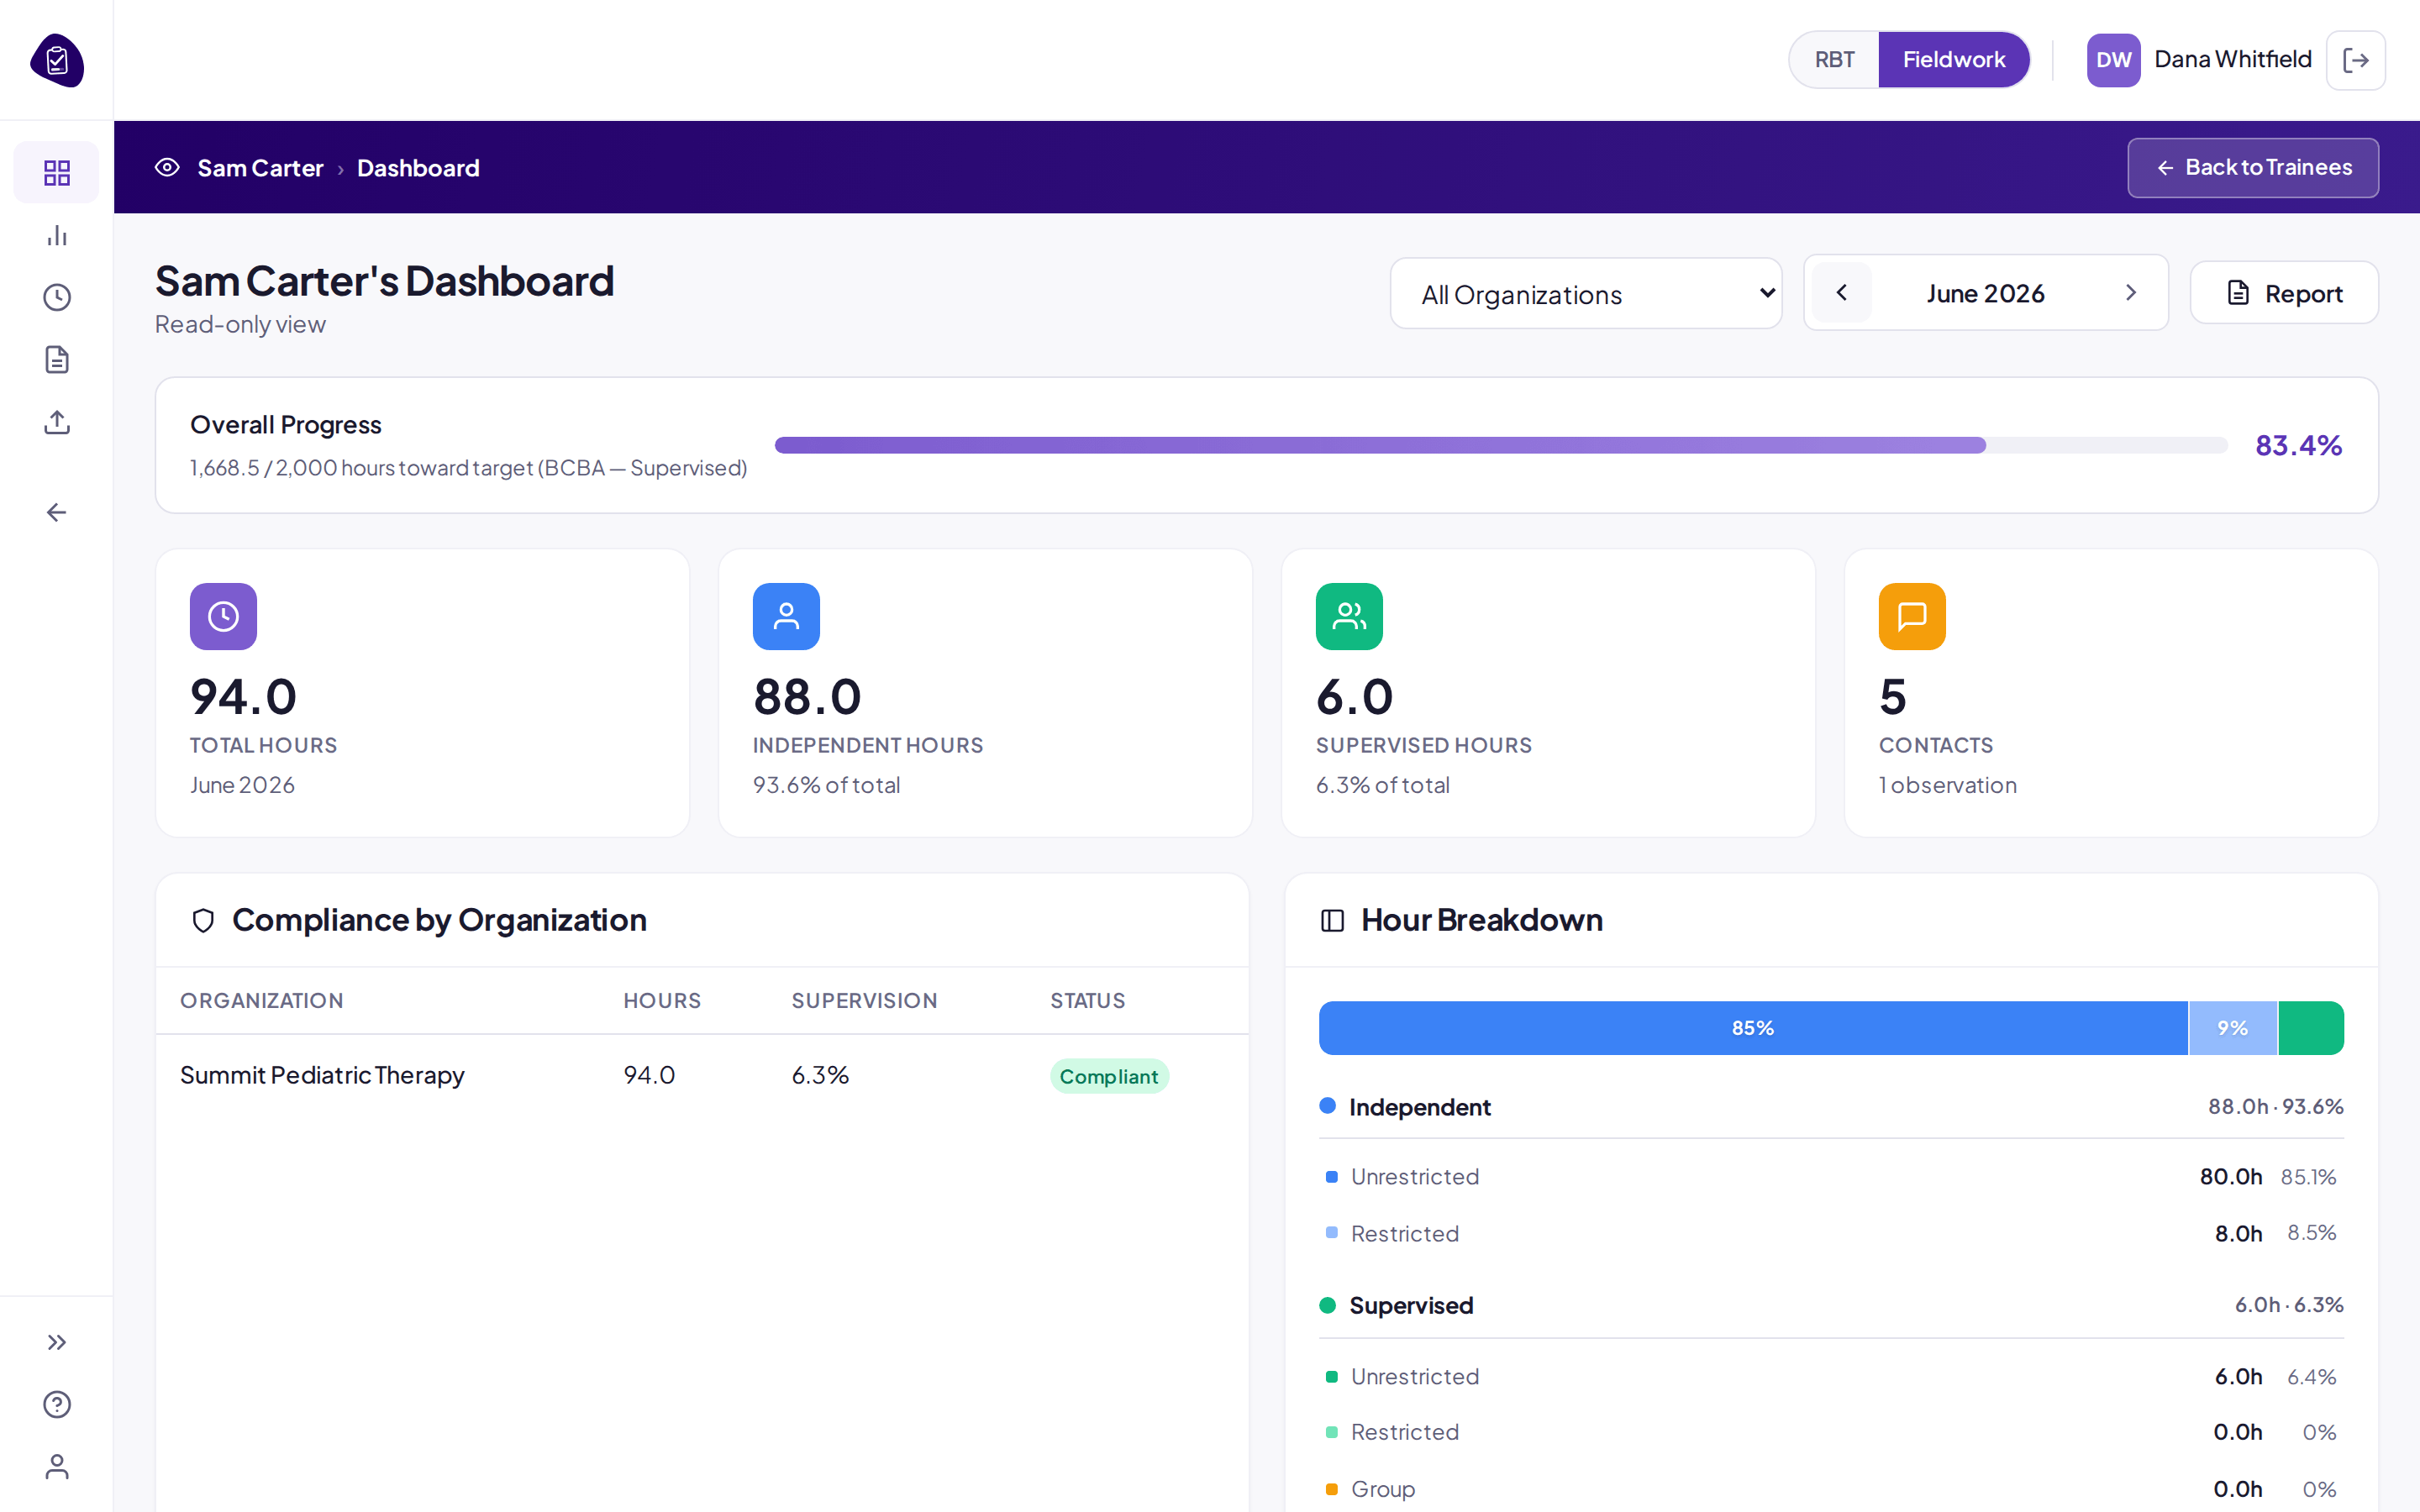Click the 83.4% progress value

(2298, 445)
